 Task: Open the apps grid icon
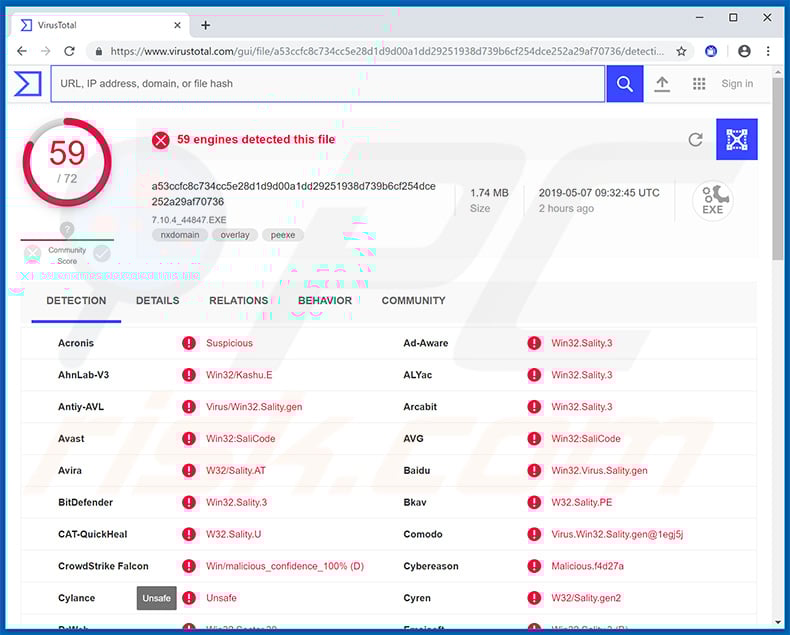(699, 84)
